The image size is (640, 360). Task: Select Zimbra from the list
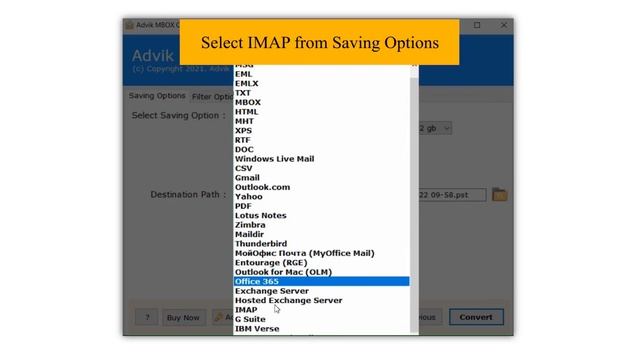click(x=322, y=225)
